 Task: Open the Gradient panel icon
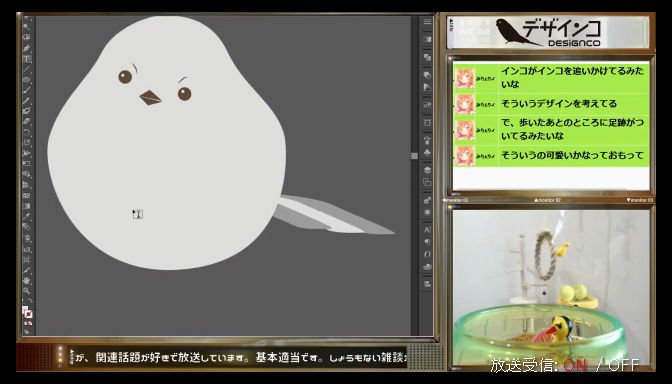[x=427, y=39]
